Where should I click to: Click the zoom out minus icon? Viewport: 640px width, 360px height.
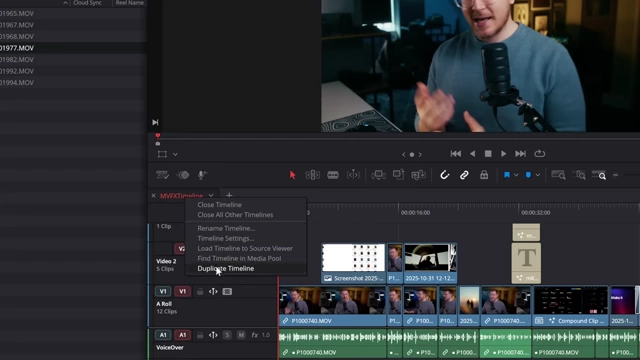coord(616,175)
